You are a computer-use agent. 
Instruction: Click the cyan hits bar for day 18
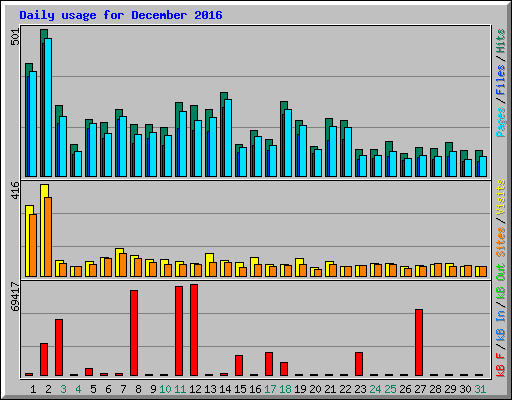click(288, 143)
